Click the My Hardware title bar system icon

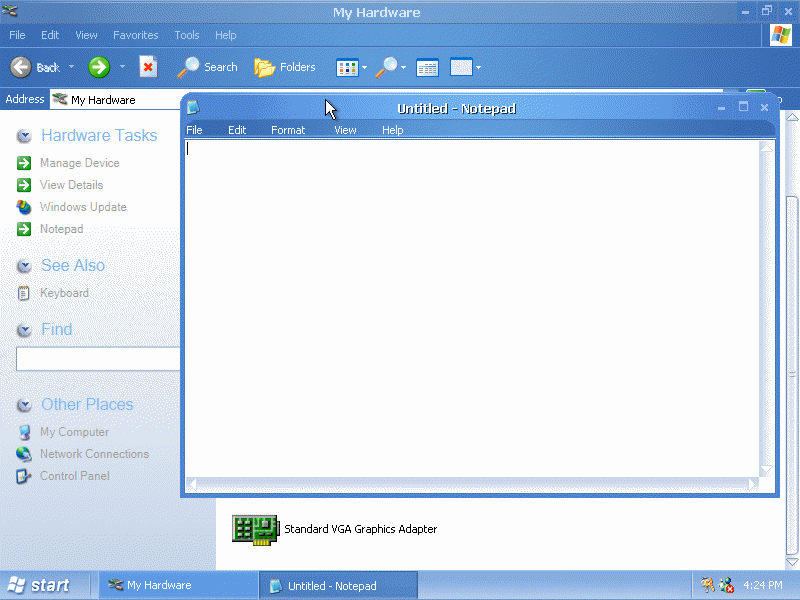(9, 10)
